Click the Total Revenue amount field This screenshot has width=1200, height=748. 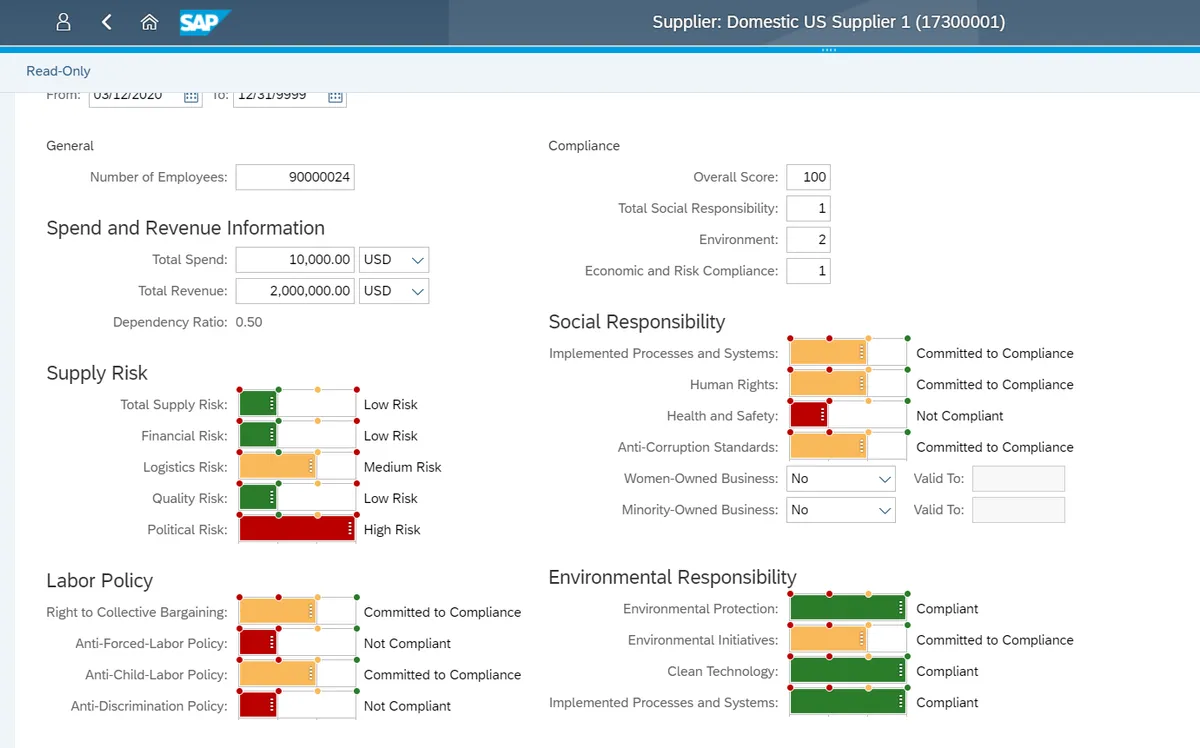(295, 291)
